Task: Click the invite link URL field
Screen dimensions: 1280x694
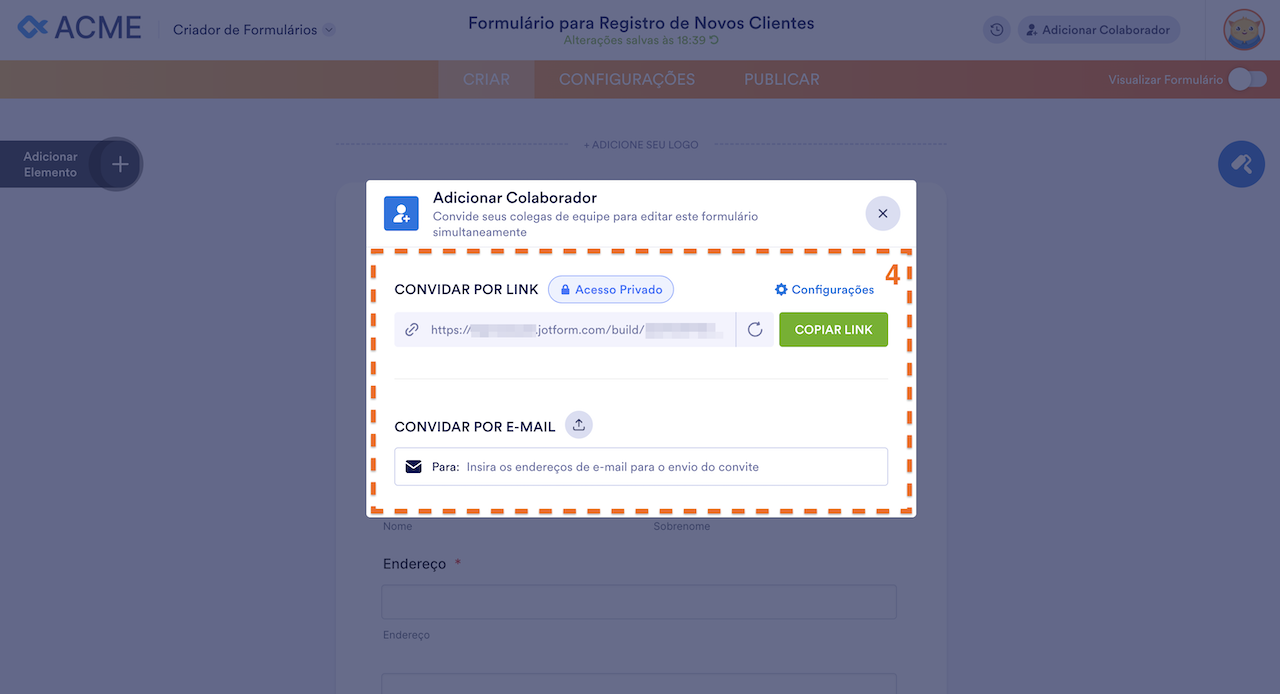Action: tap(575, 330)
